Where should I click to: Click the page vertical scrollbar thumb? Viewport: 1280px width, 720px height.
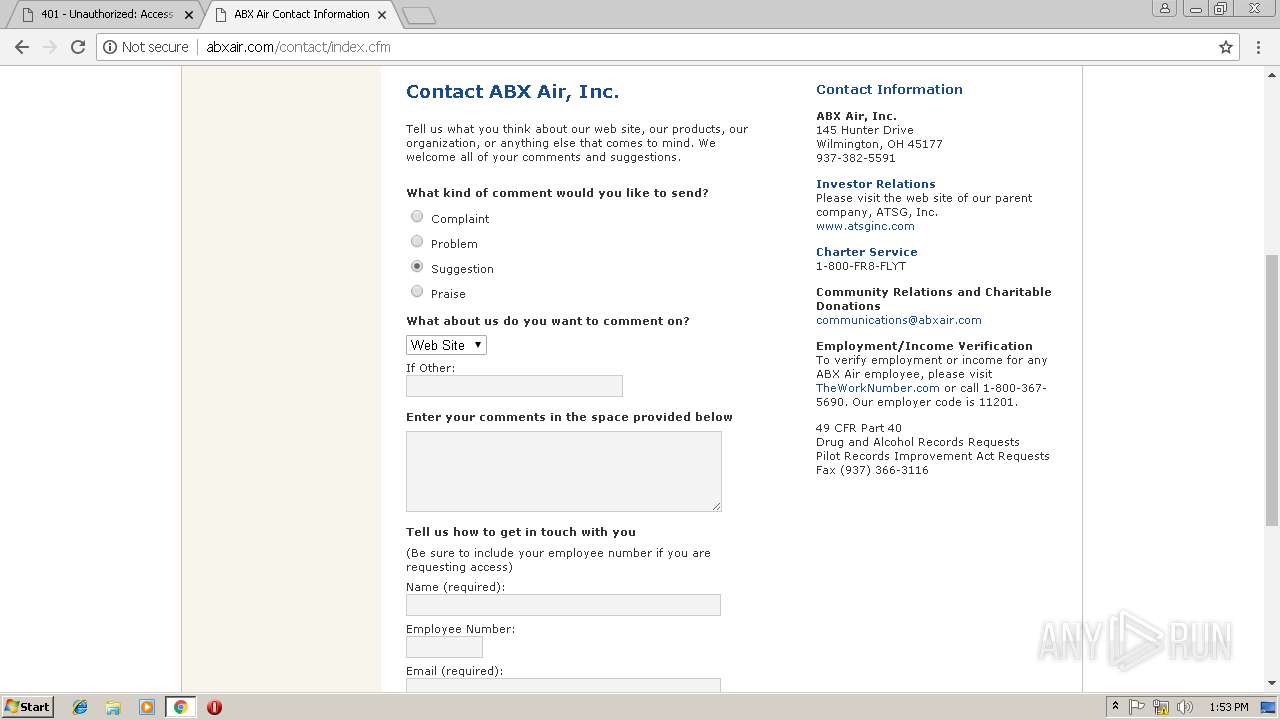tap(1271, 390)
